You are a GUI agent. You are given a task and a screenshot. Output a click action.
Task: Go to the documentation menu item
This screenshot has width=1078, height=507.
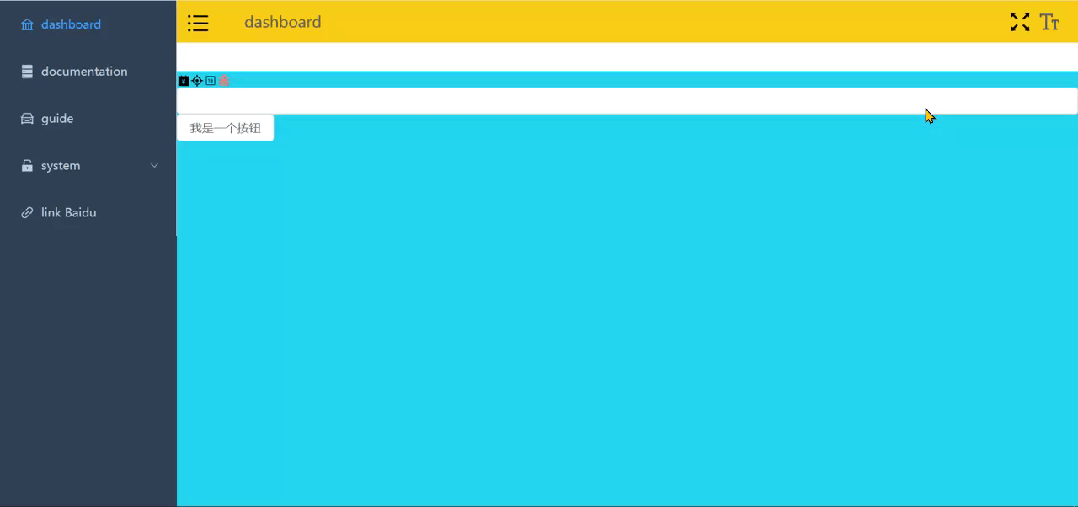pyautogui.click(x=84, y=72)
